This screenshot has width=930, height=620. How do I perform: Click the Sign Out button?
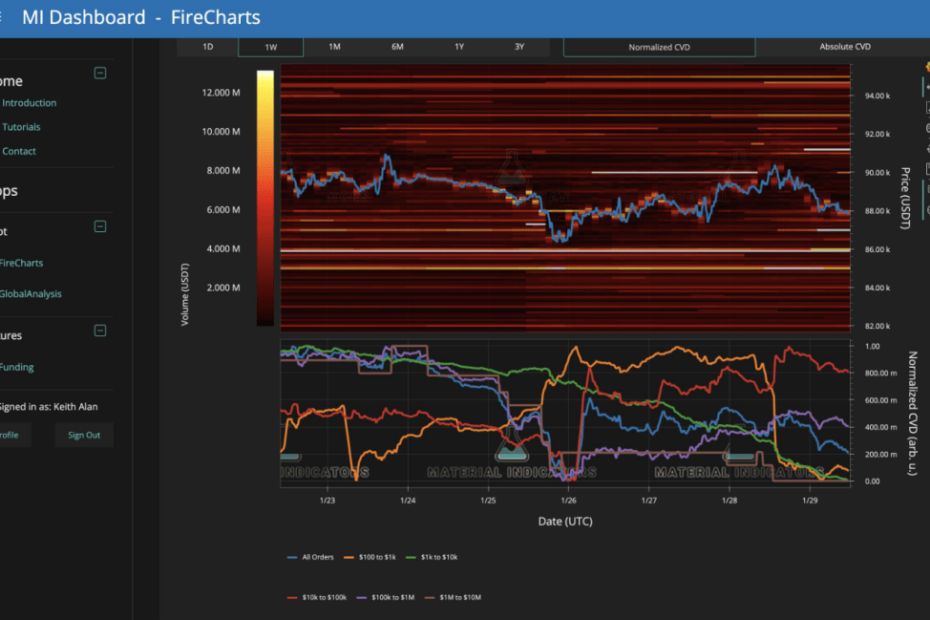pos(83,434)
